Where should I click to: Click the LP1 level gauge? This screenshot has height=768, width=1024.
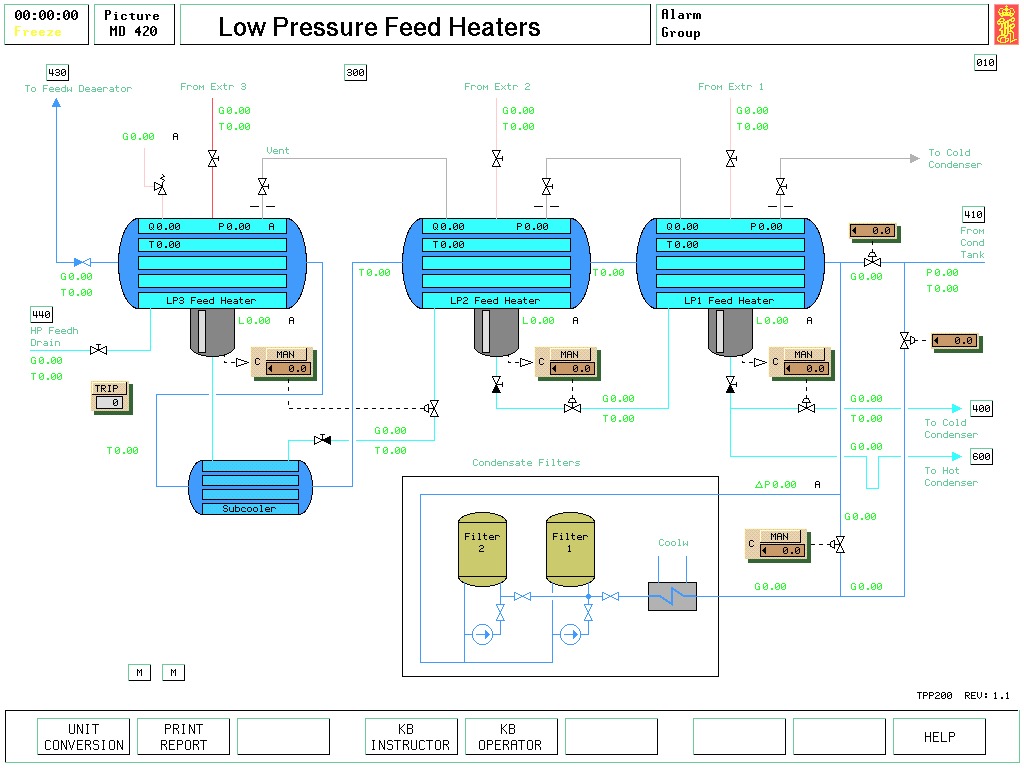[720, 331]
